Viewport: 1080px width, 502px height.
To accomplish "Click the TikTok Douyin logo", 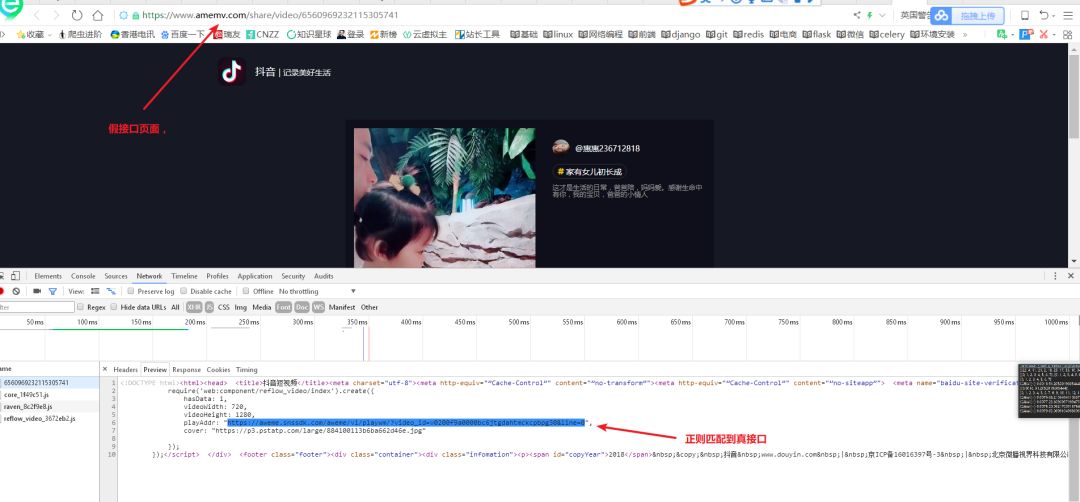I will [x=232, y=72].
